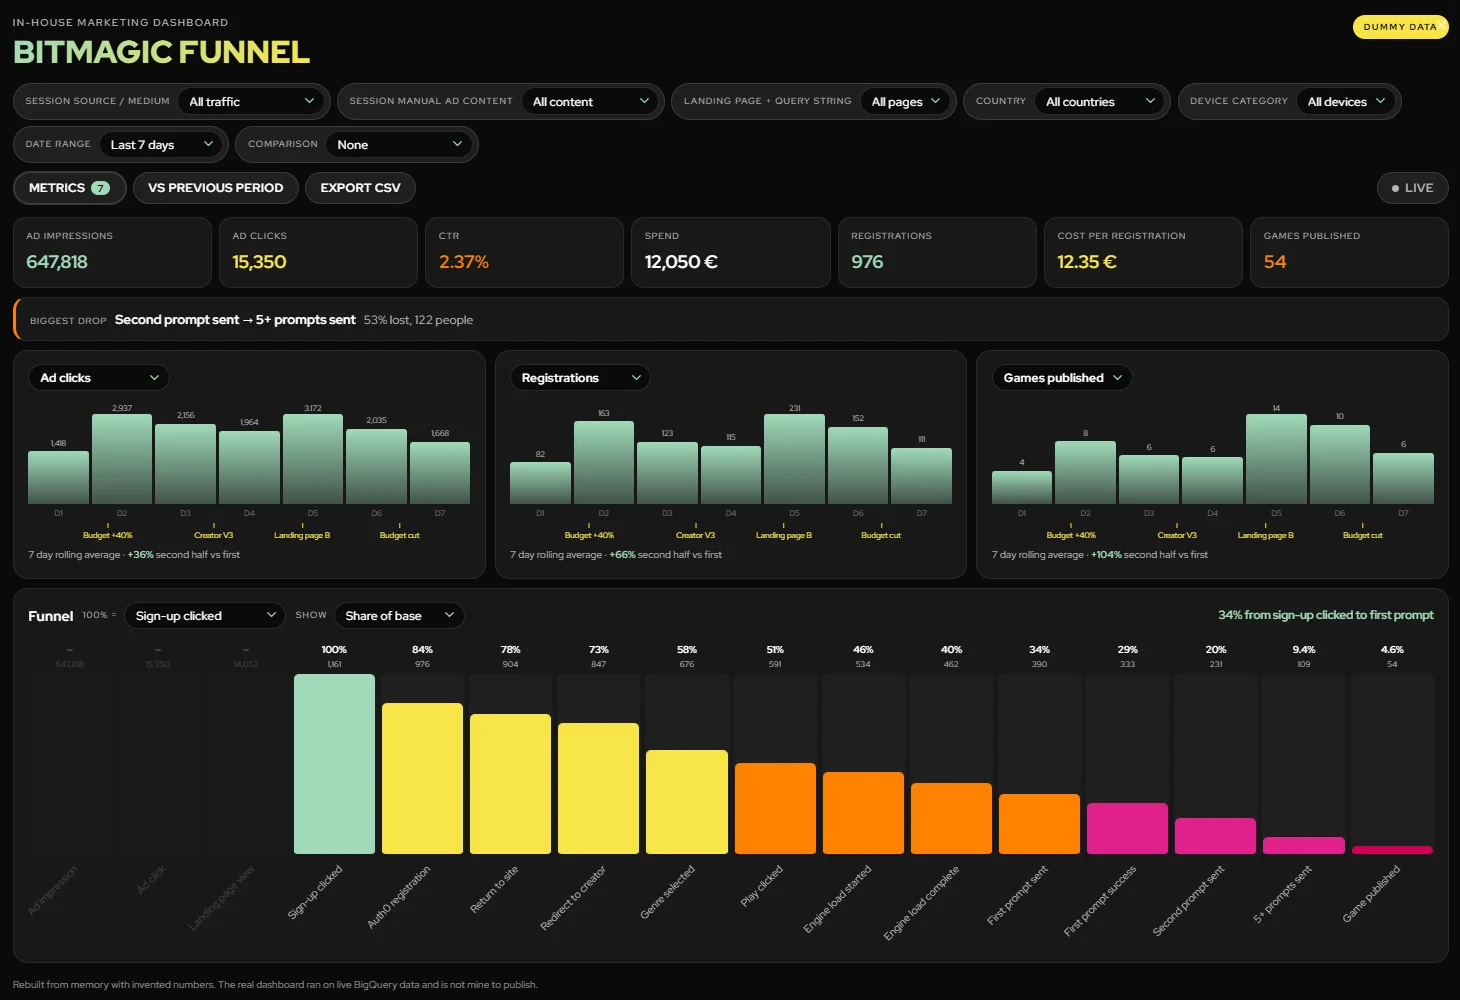
Task: Click 'Landing page B' marker under Registrations chart
Action: [x=783, y=535]
